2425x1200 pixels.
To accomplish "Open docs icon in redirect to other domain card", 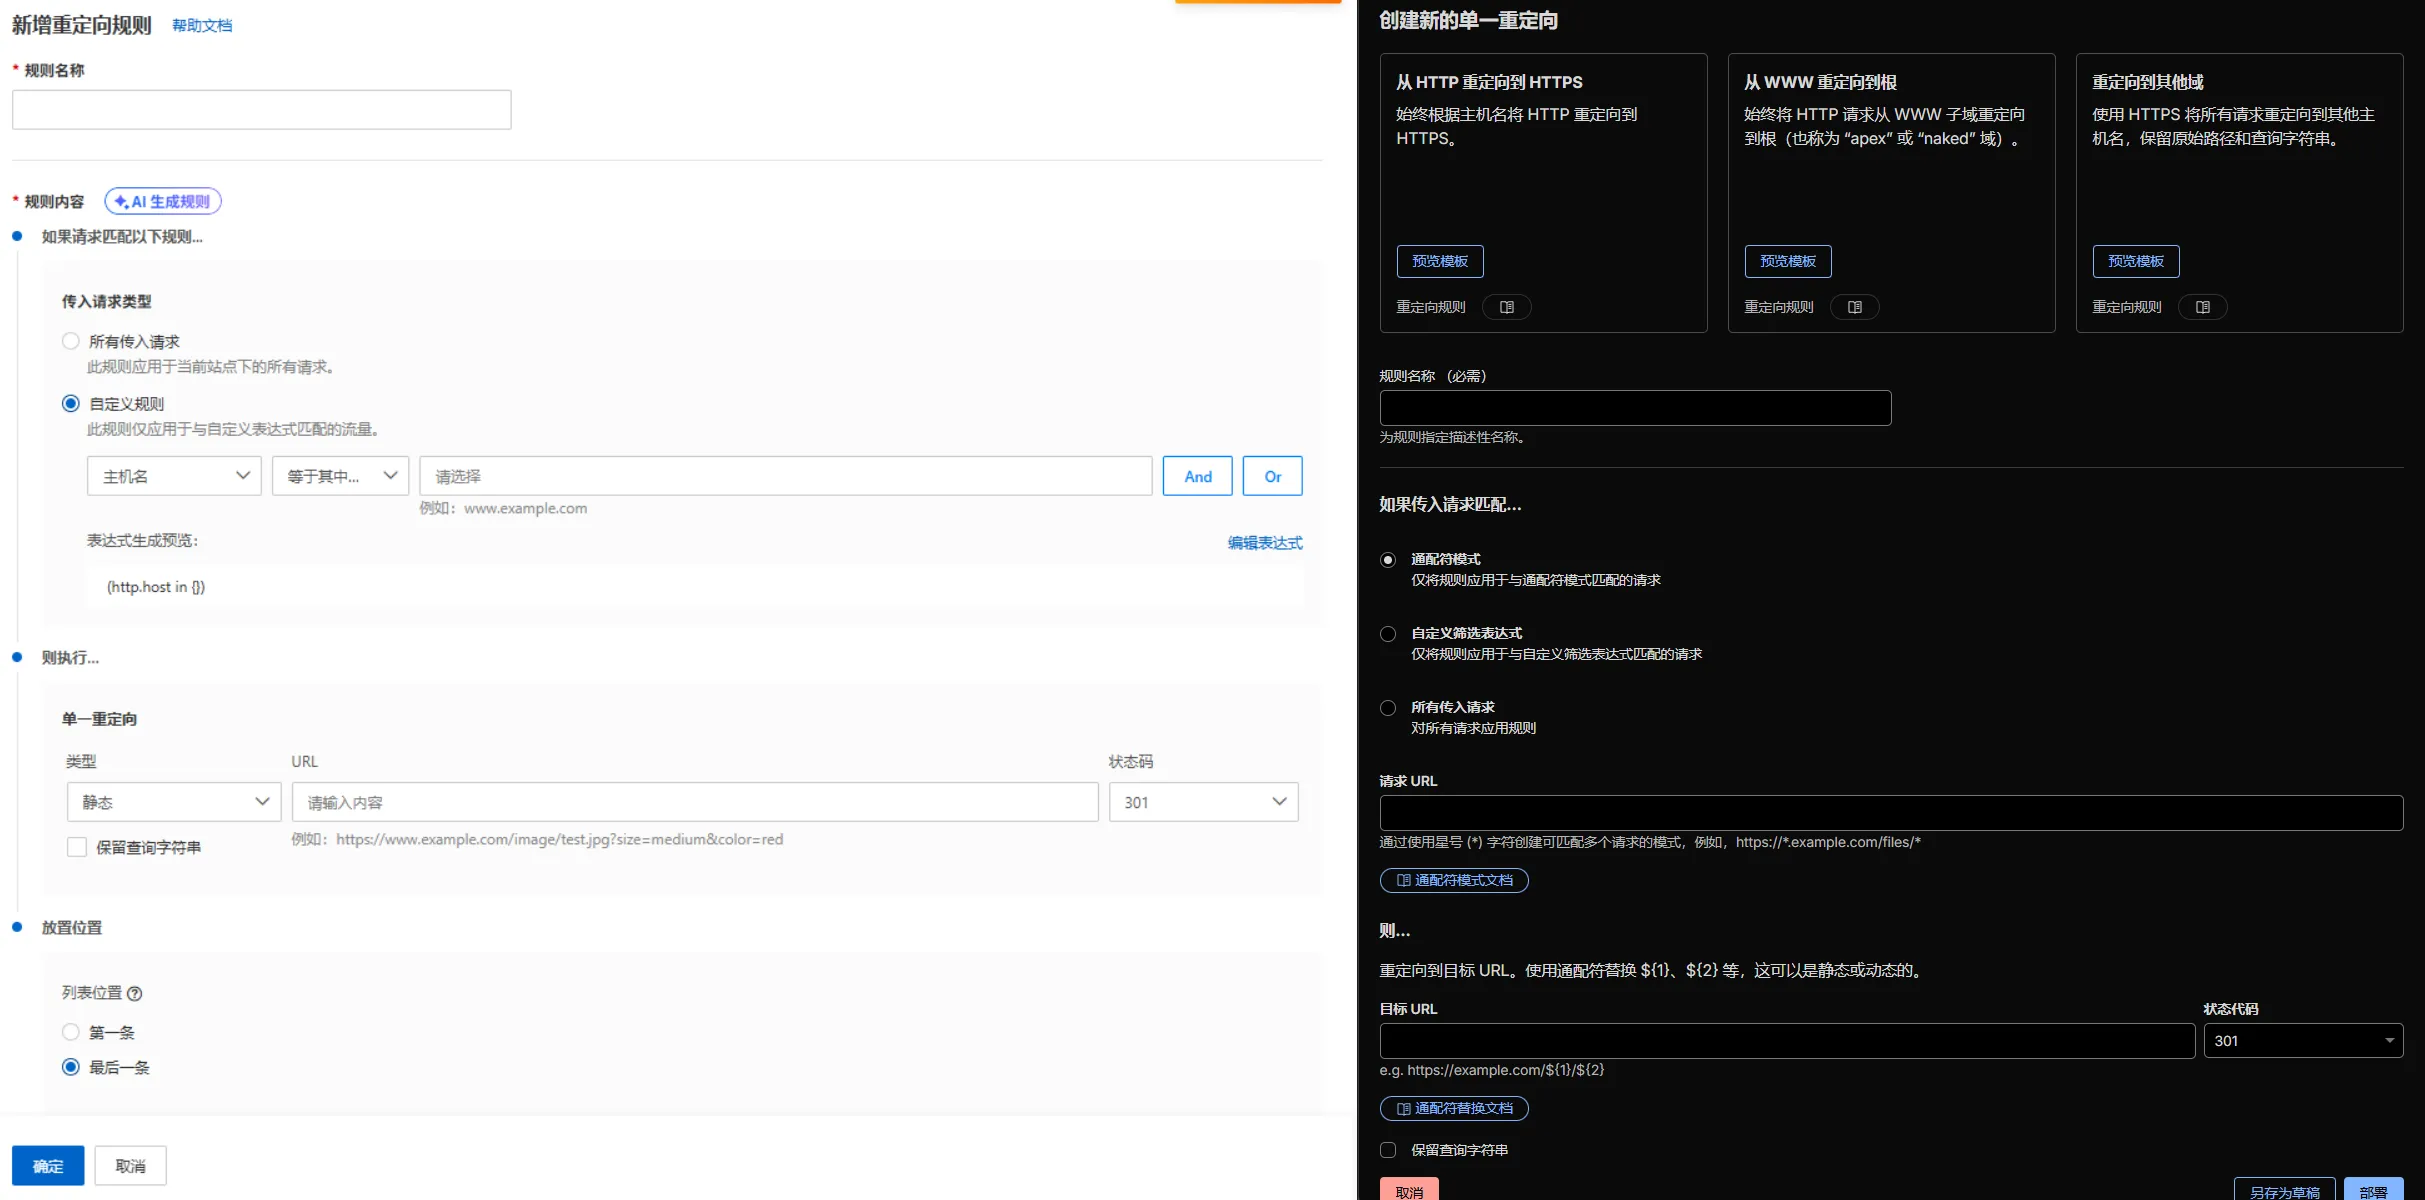I will point(2202,307).
